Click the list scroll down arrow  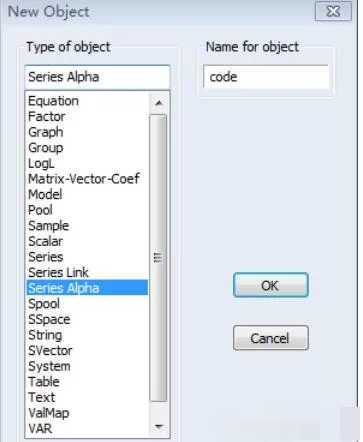pyautogui.click(x=159, y=427)
